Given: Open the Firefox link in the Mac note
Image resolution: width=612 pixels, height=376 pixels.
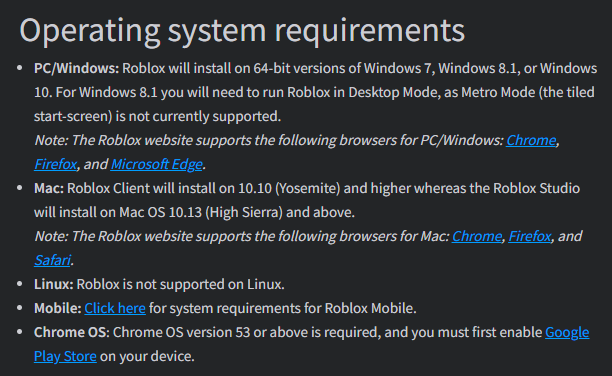Looking at the screenshot, I should coord(530,236).
